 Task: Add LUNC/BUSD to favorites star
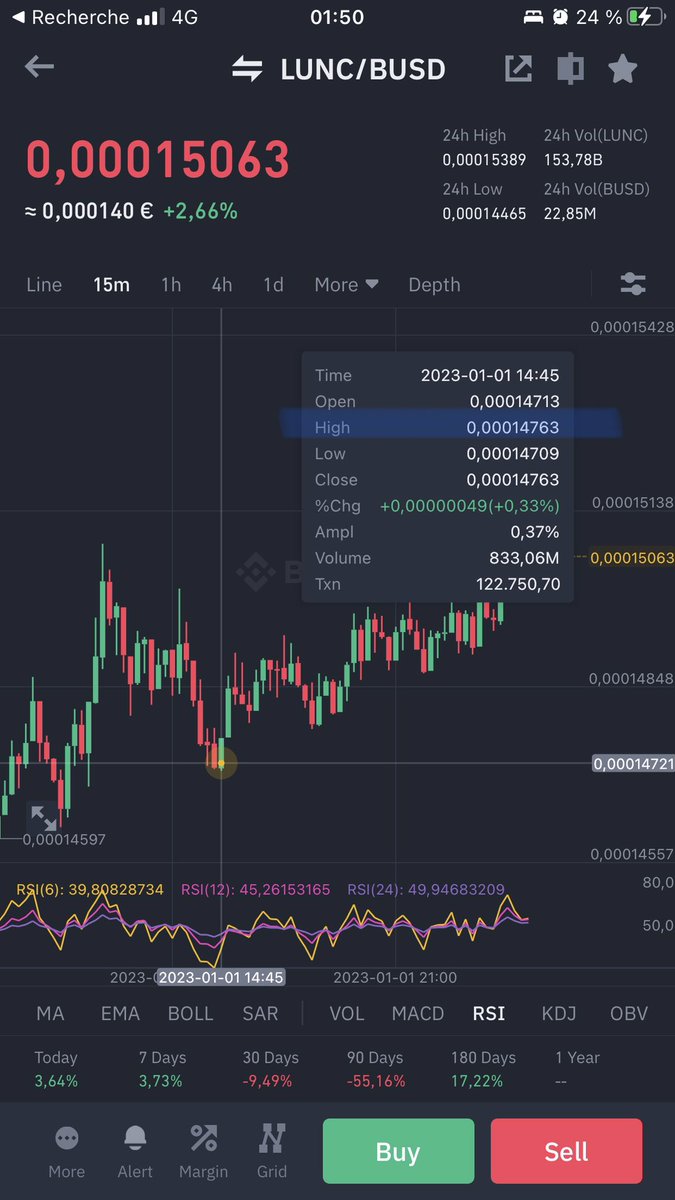pos(623,68)
